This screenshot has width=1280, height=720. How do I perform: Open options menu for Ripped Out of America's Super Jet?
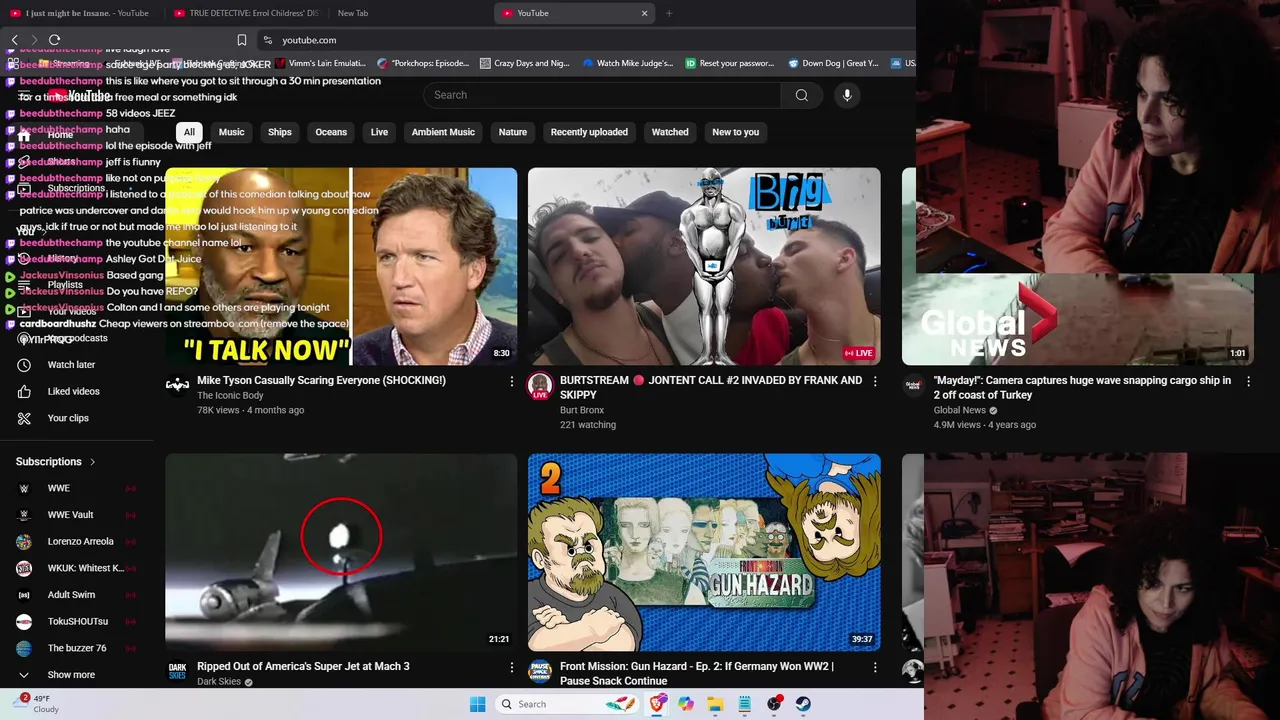511,667
